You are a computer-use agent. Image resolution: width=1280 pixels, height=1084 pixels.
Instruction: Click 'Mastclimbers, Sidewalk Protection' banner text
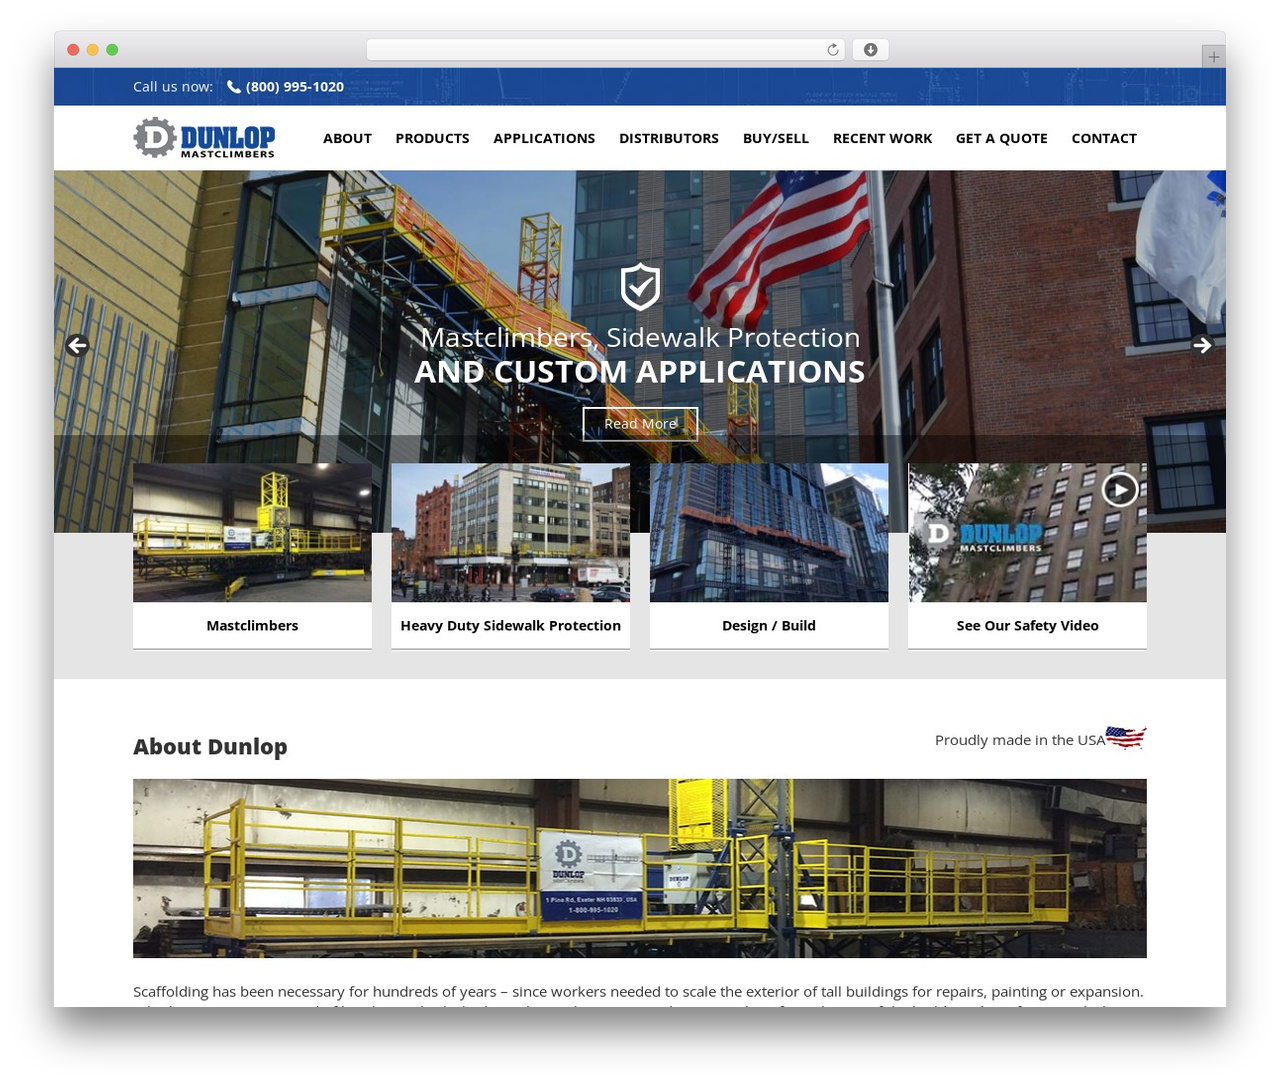click(x=640, y=338)
